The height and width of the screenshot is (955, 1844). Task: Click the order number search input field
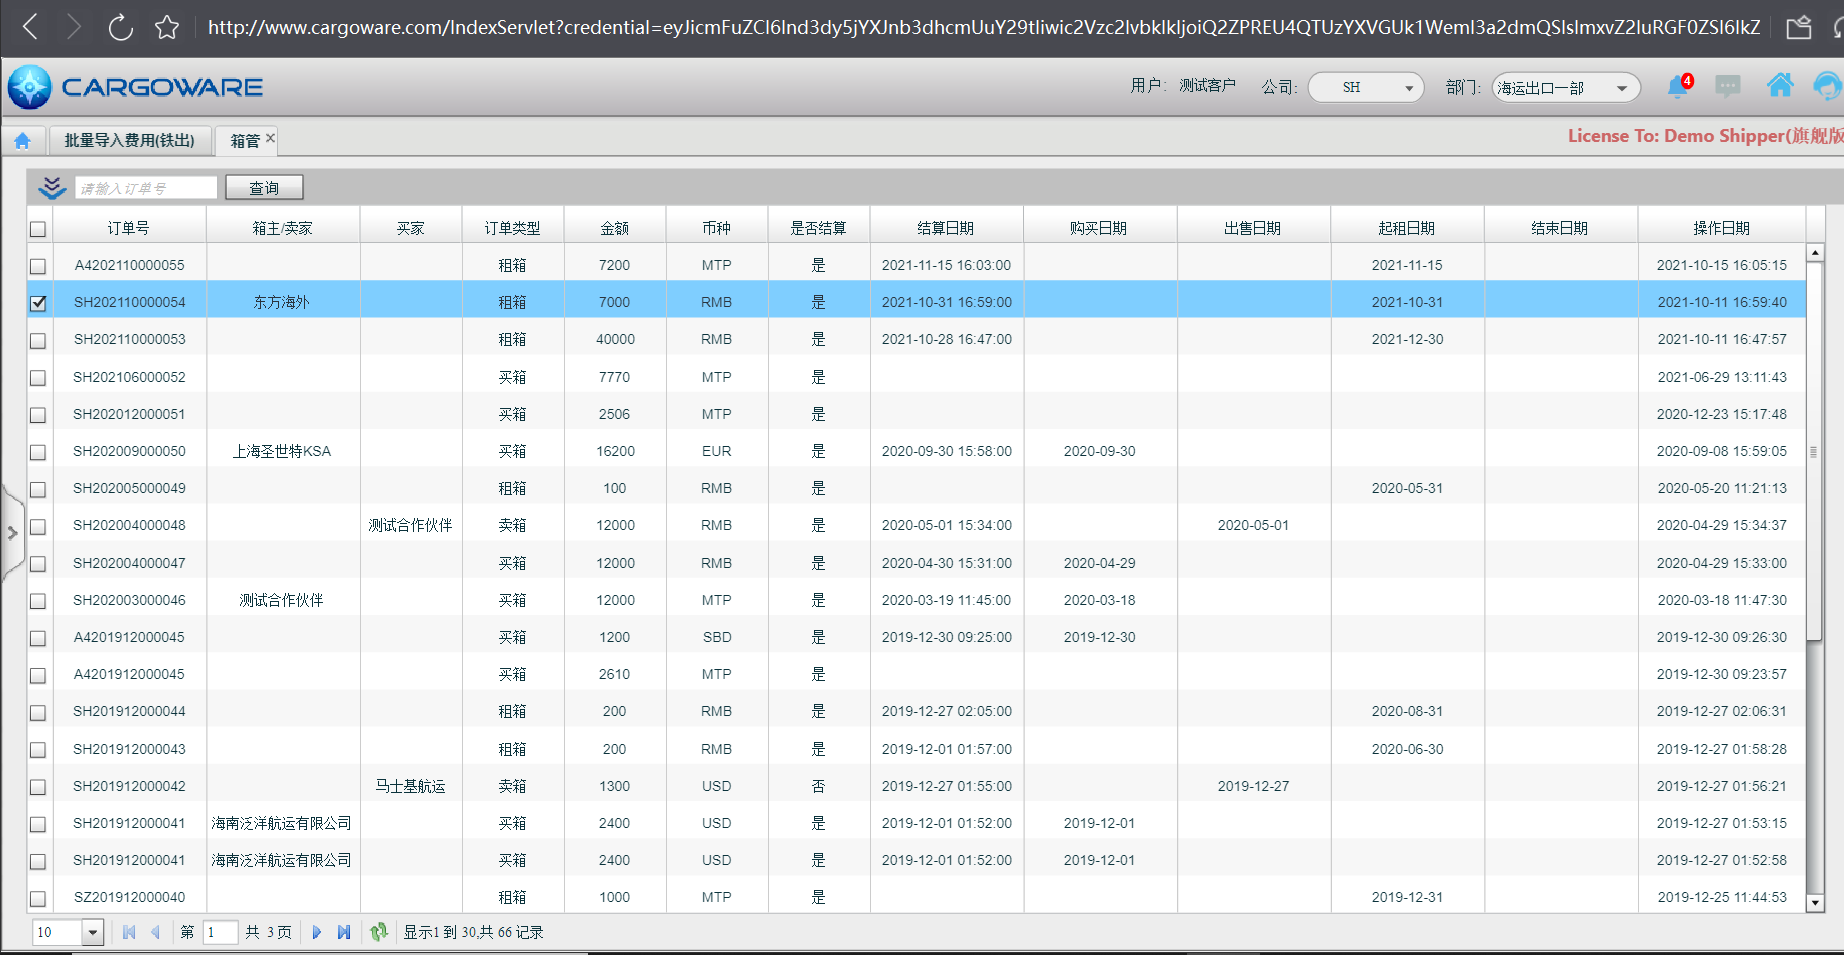[x=146, y=188]
